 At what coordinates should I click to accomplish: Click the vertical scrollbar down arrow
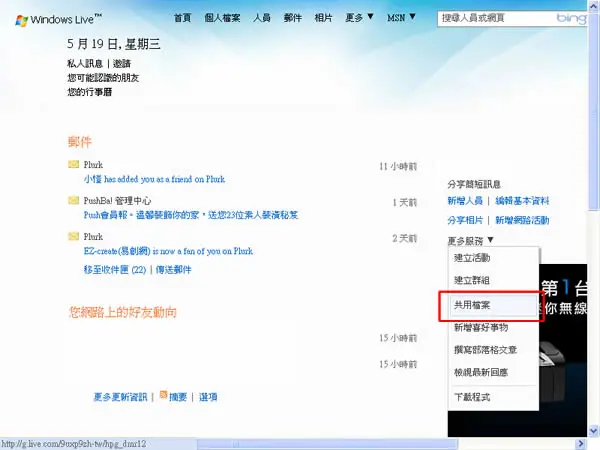coord(593,431)
